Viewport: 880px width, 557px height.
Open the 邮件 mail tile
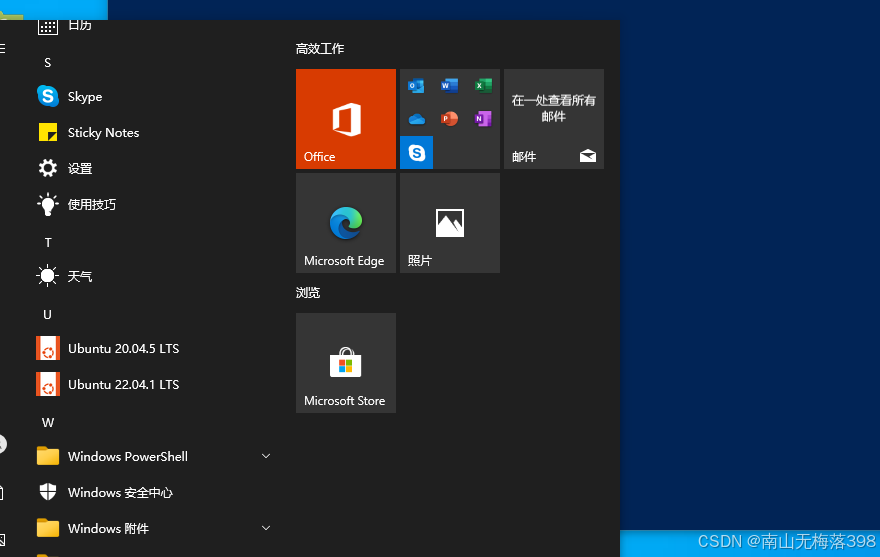pos(554,119)
